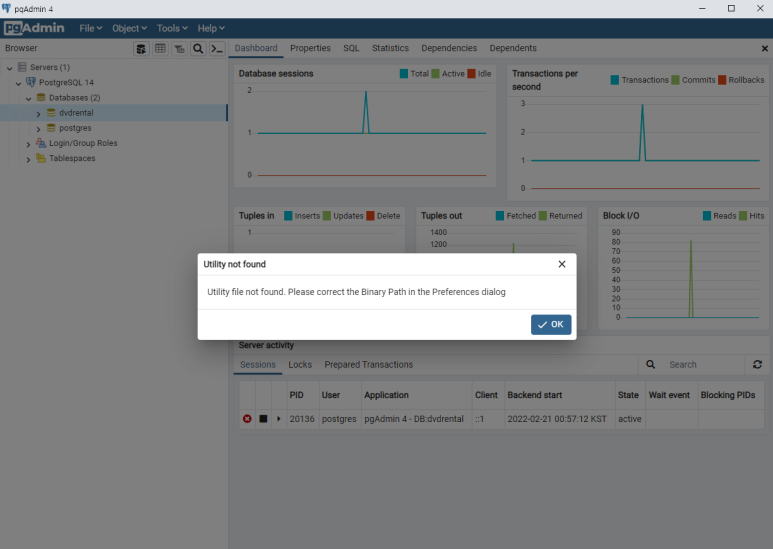Open the File menu
This screenshot has height=549, width=773.
91,28
